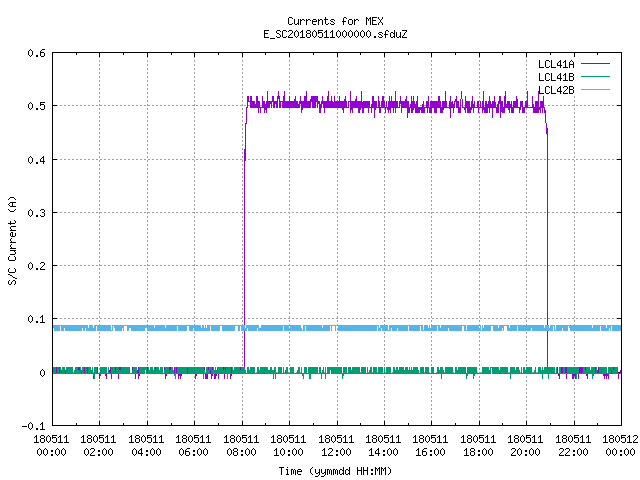Click the x-axis tick '180511 04:00'

tap(146, 446)
